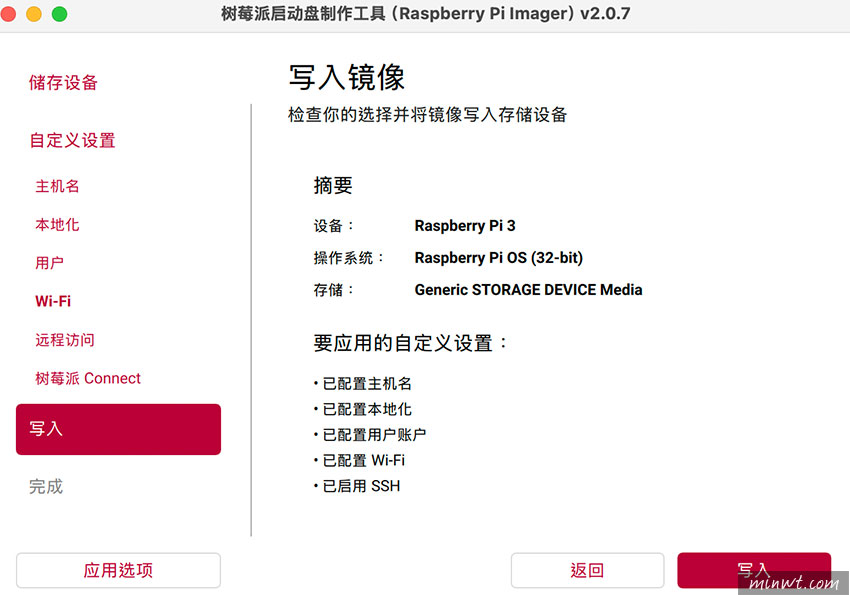Click Generic STORAGE DEVICE Media text

click(x=529, y=290)
